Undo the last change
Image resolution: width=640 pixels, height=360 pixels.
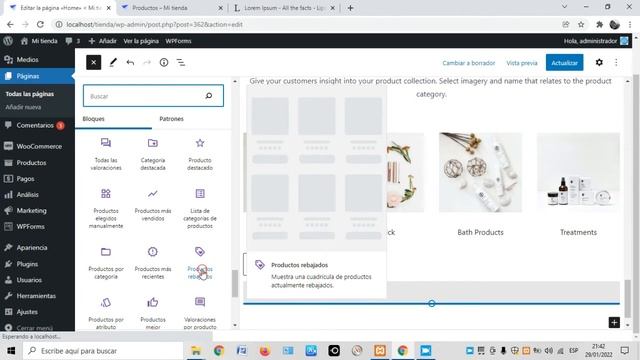(130, 62)
